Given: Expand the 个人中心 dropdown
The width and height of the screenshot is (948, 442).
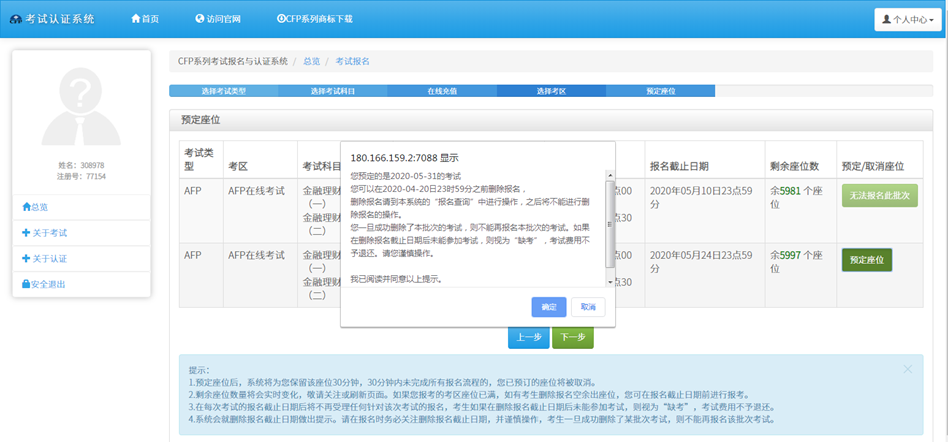Looking at the screenshot, I should tap(907, 19).
